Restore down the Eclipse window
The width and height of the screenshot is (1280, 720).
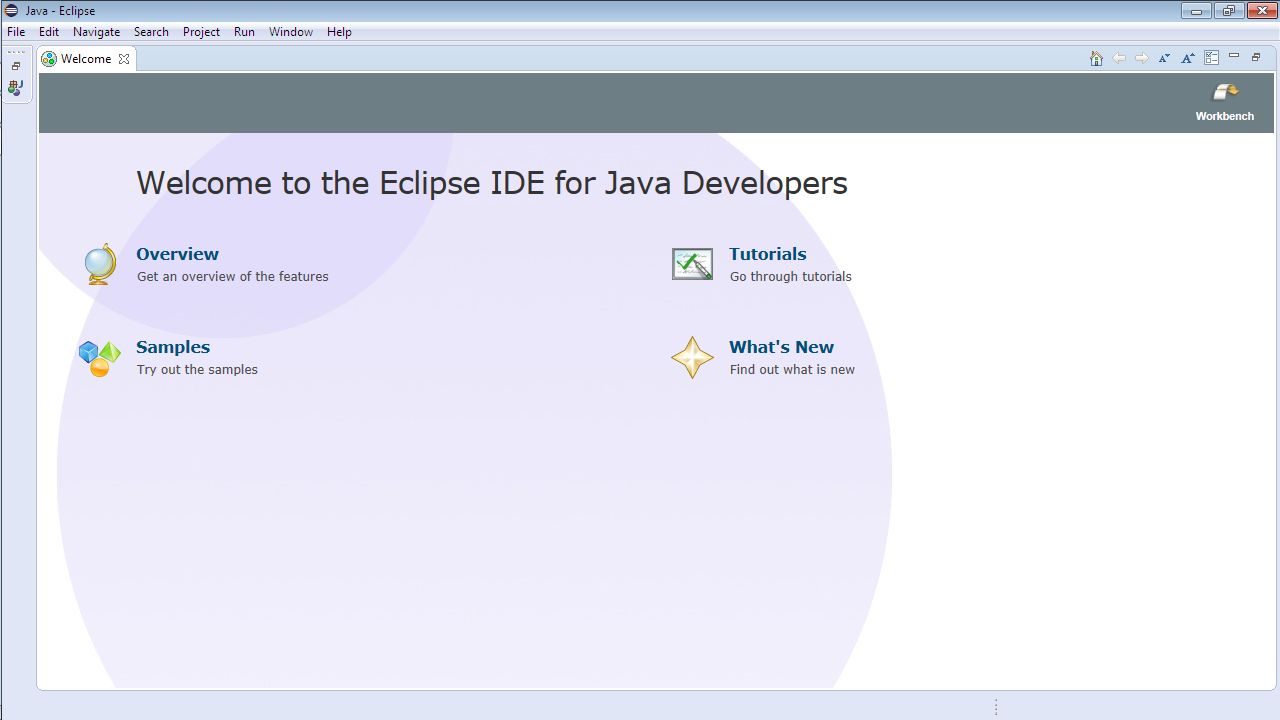click(1228, 11)
